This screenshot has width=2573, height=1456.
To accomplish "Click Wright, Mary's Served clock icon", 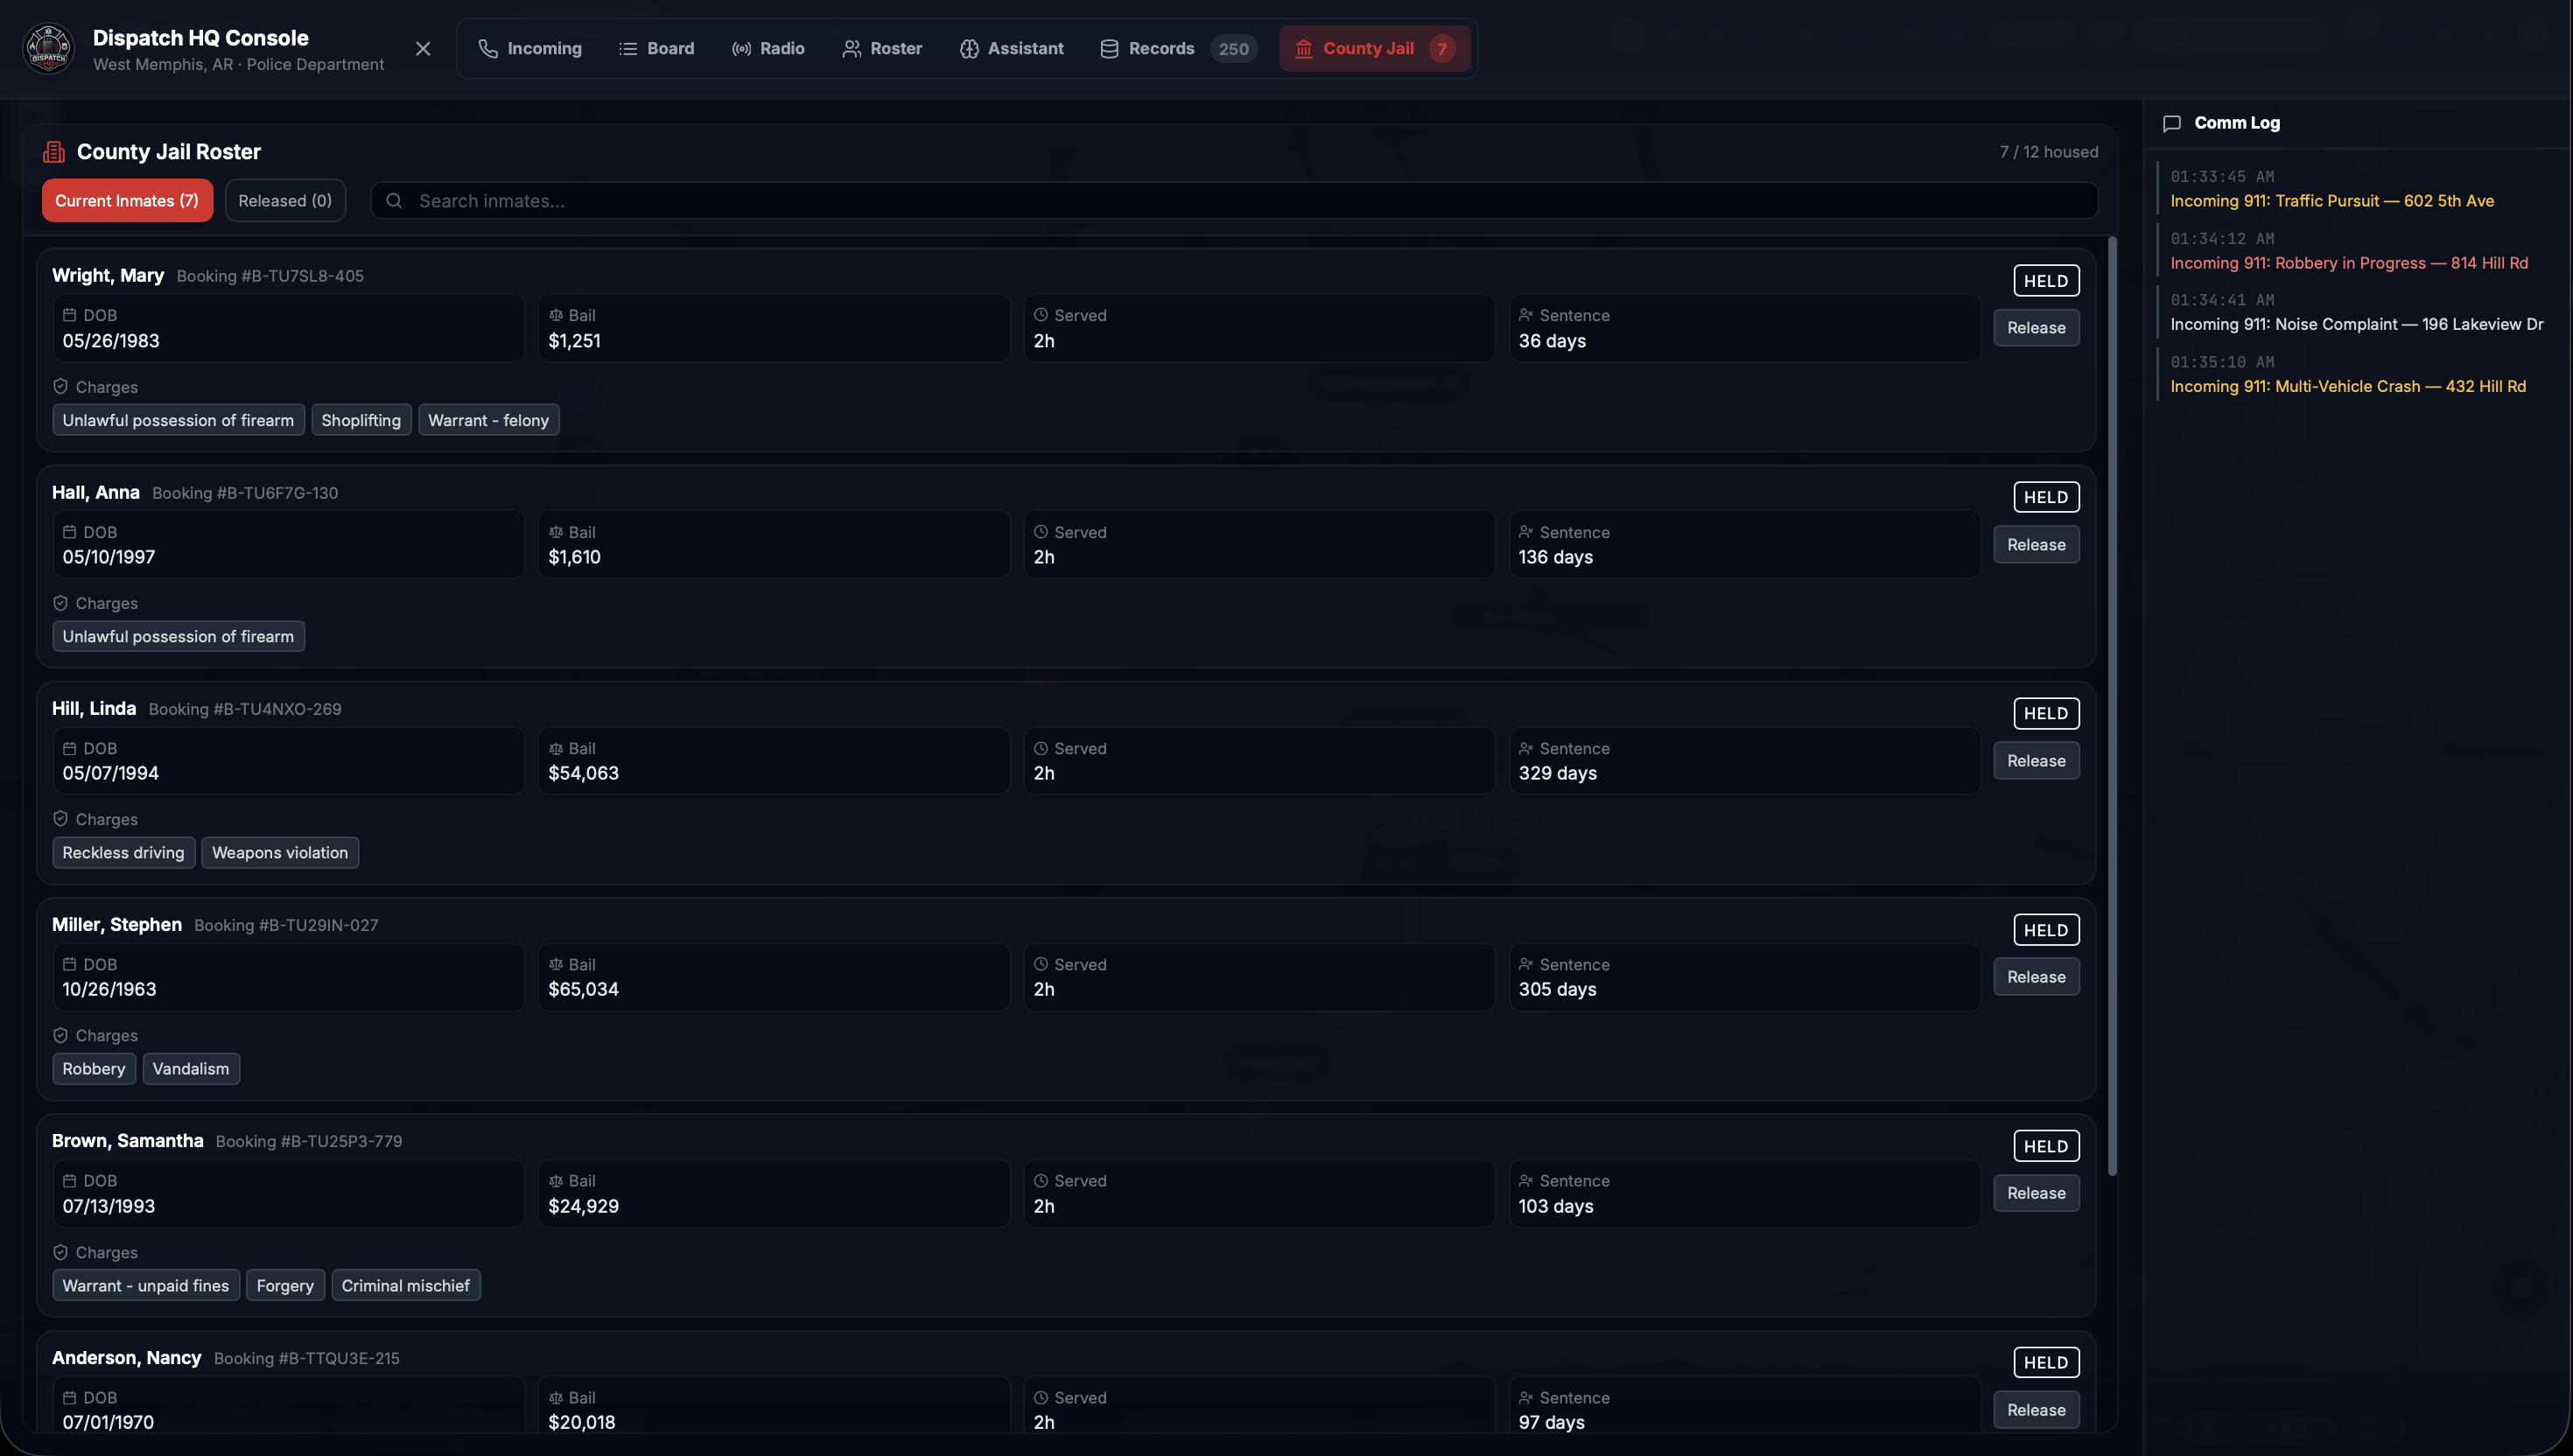I will point(1040,315).
